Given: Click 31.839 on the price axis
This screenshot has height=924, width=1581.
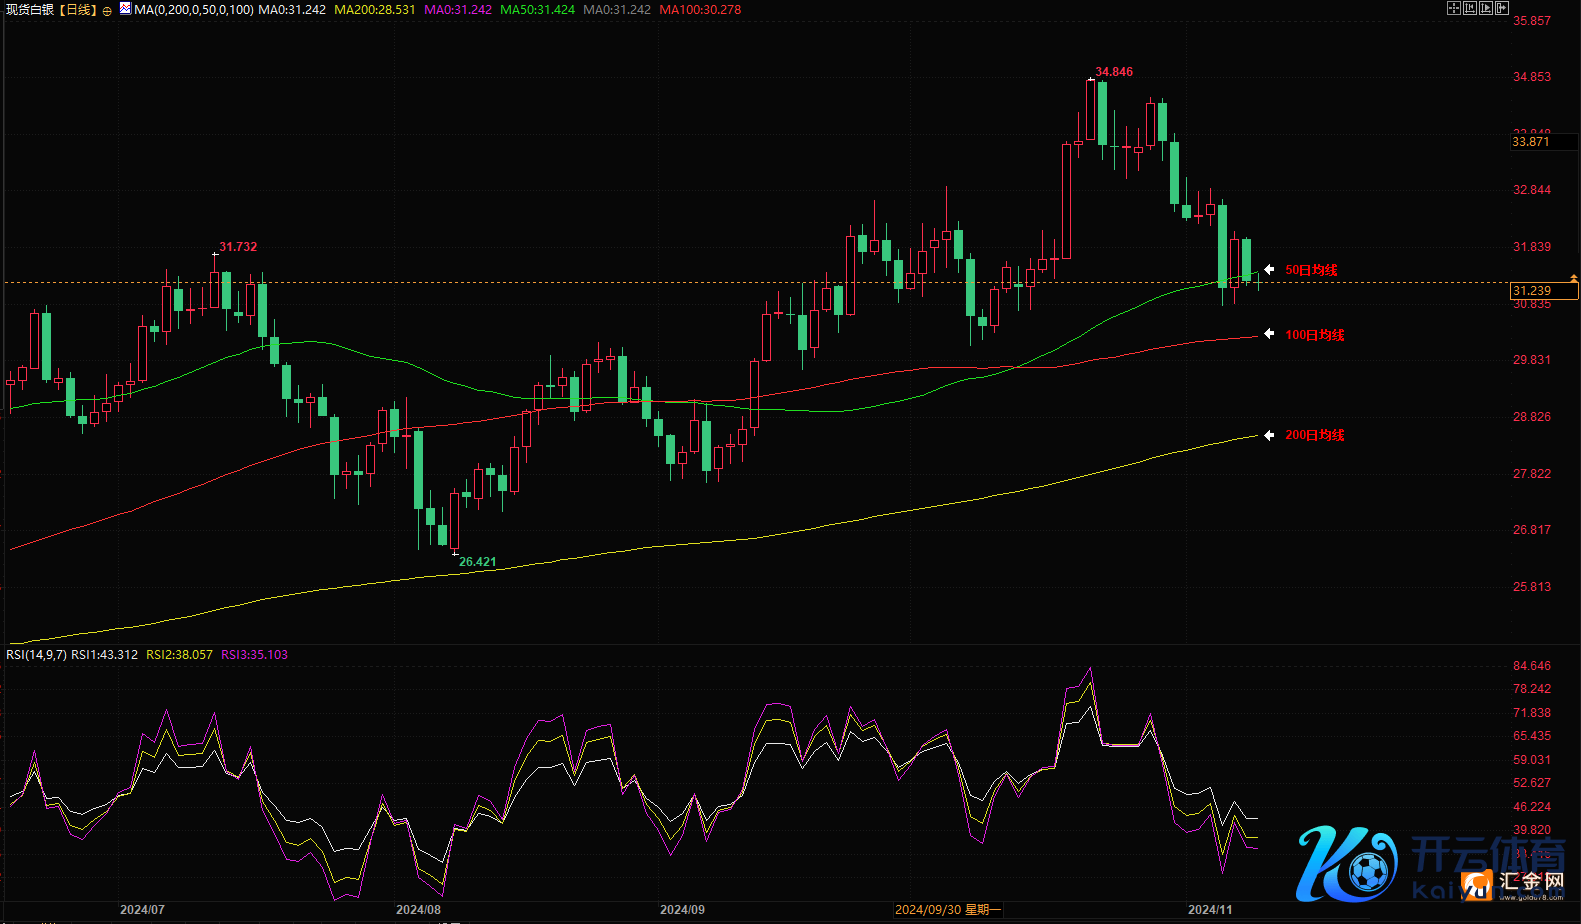Looking at the screenshot, I should (x=1532, y=247).
